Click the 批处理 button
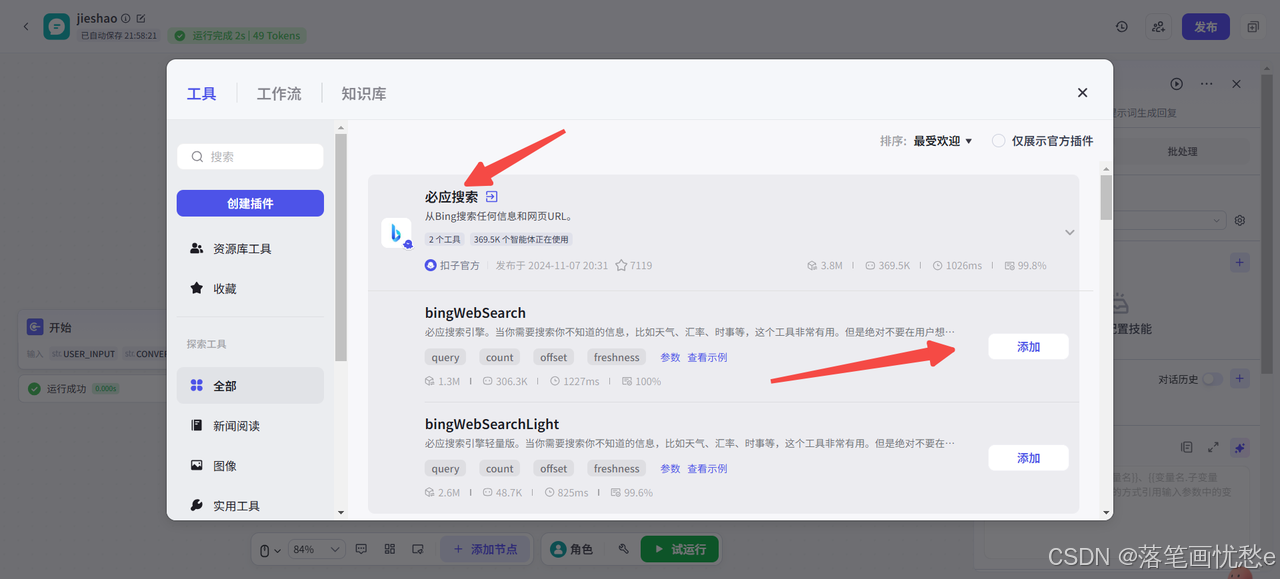This screenshot has height=579, width=1280. pyautogui.click(x=1181, y=152)
